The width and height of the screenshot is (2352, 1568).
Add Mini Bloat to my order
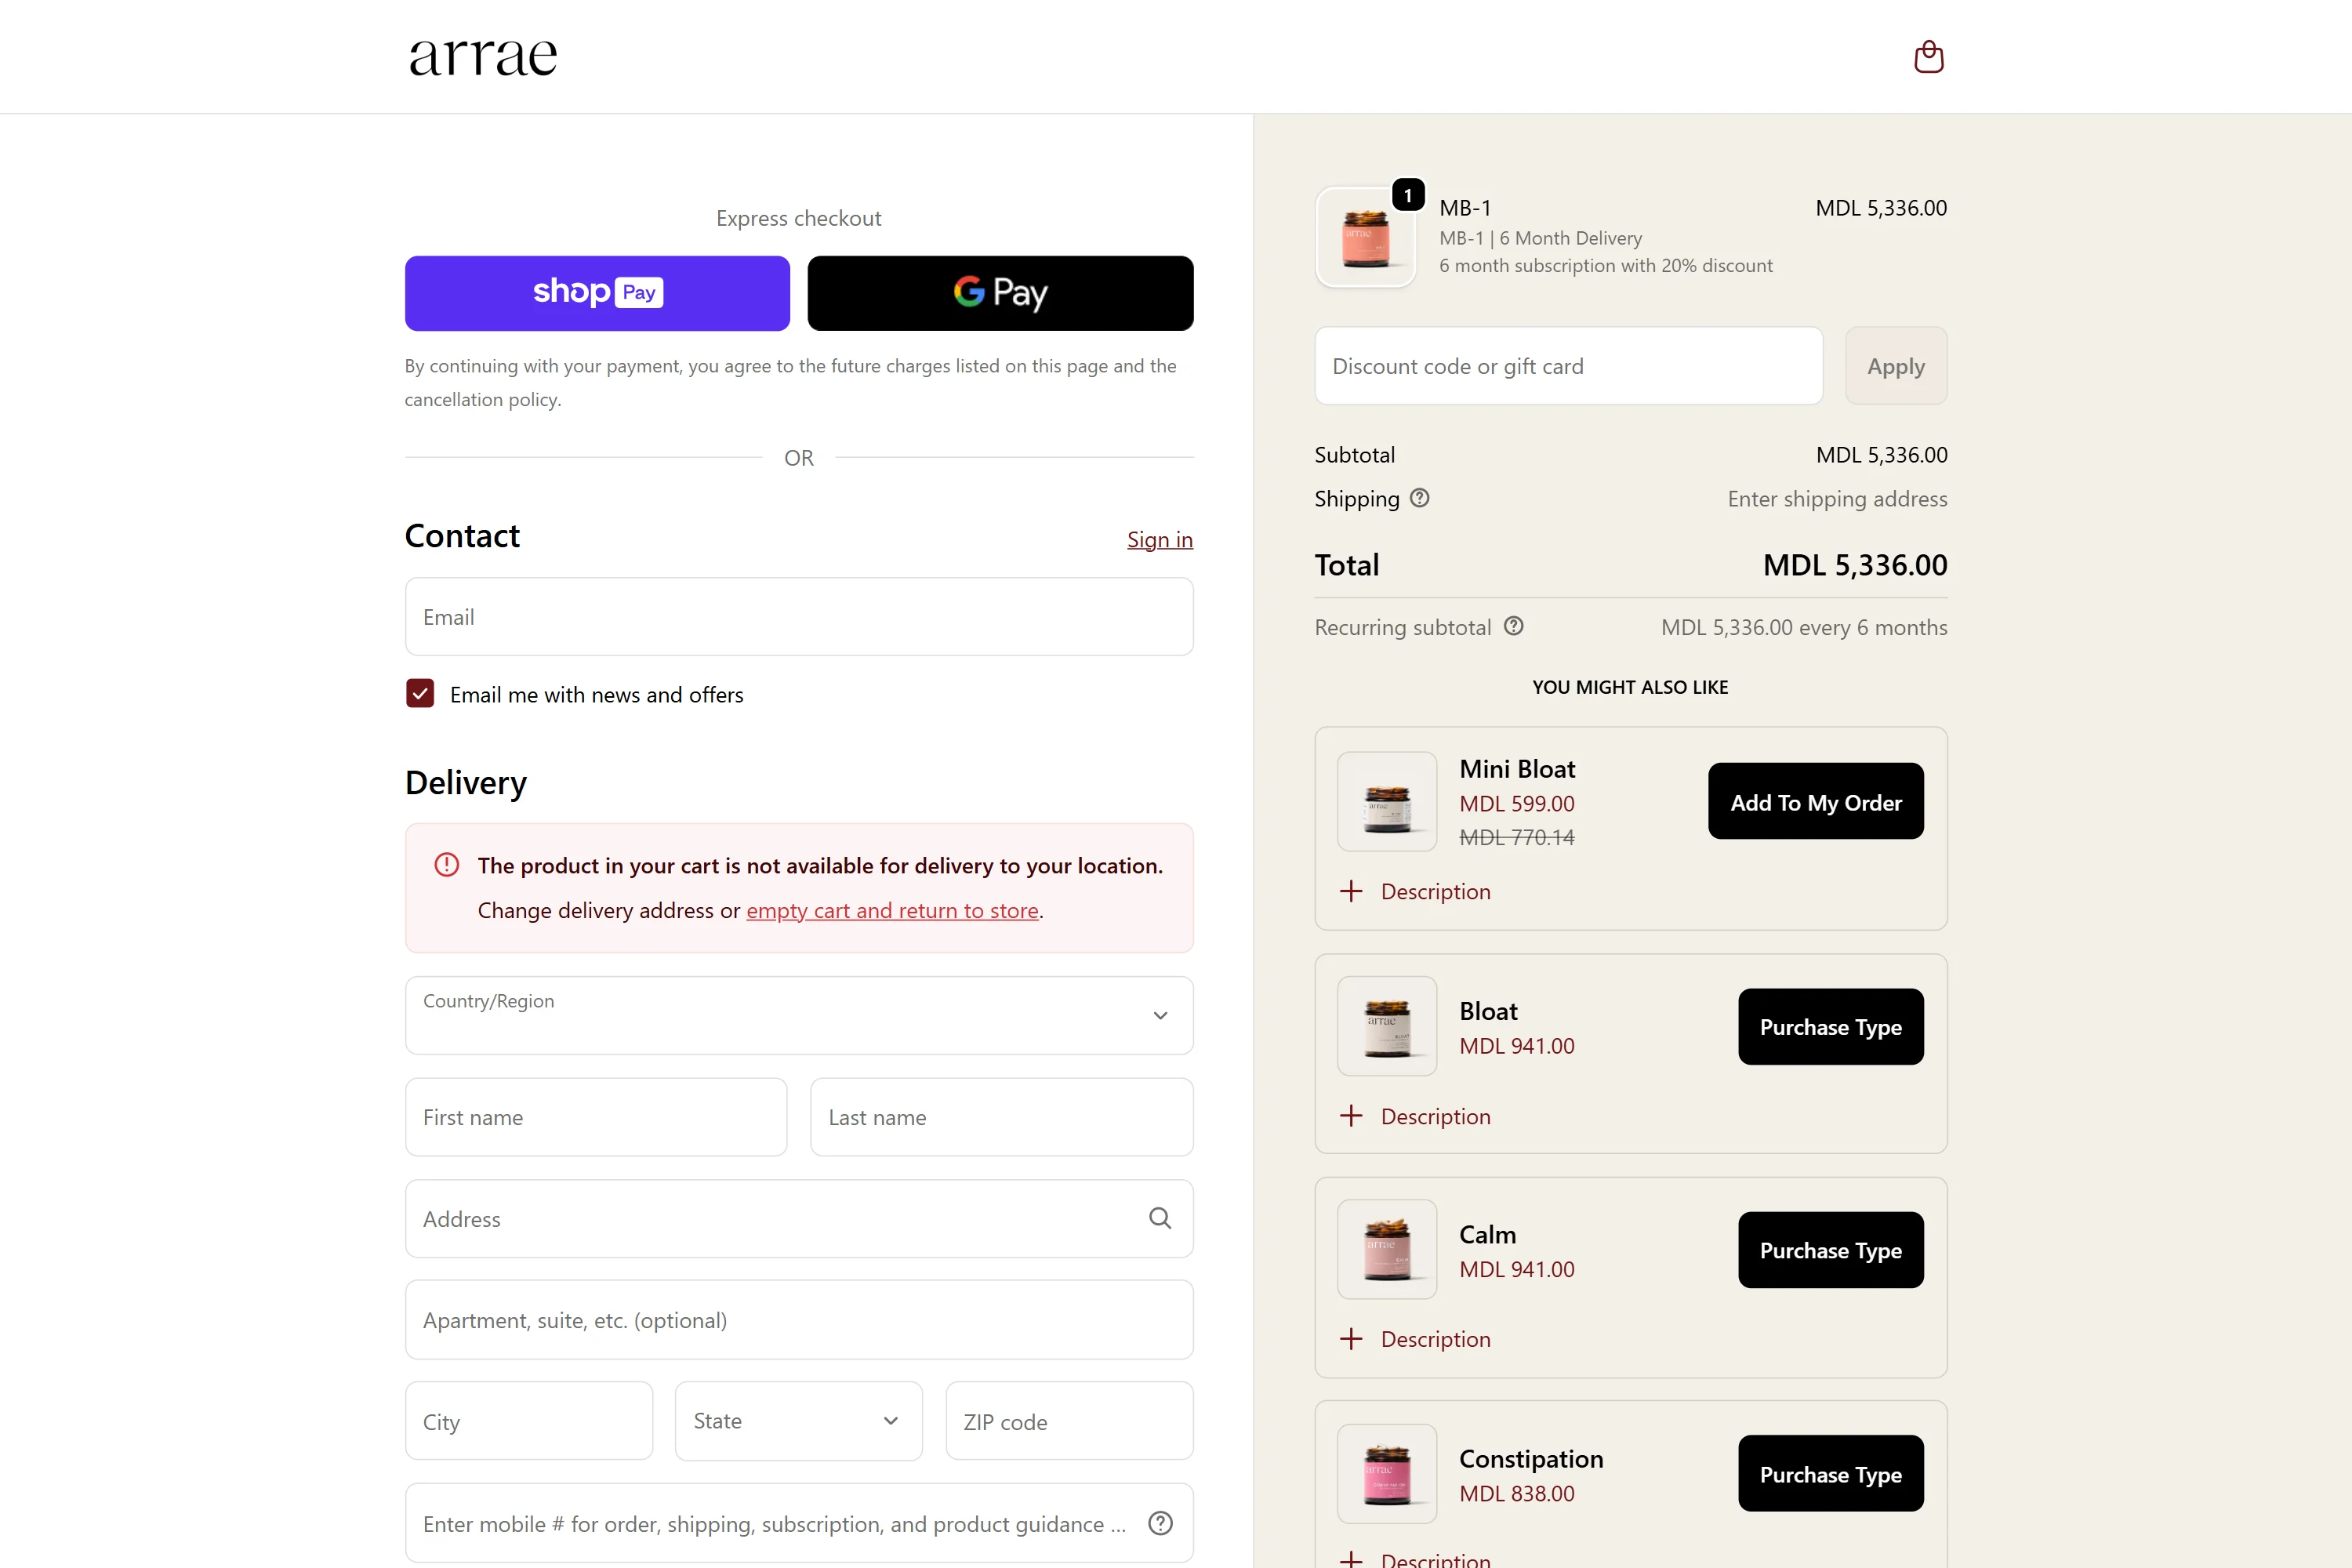click(x=1815, y=802)
